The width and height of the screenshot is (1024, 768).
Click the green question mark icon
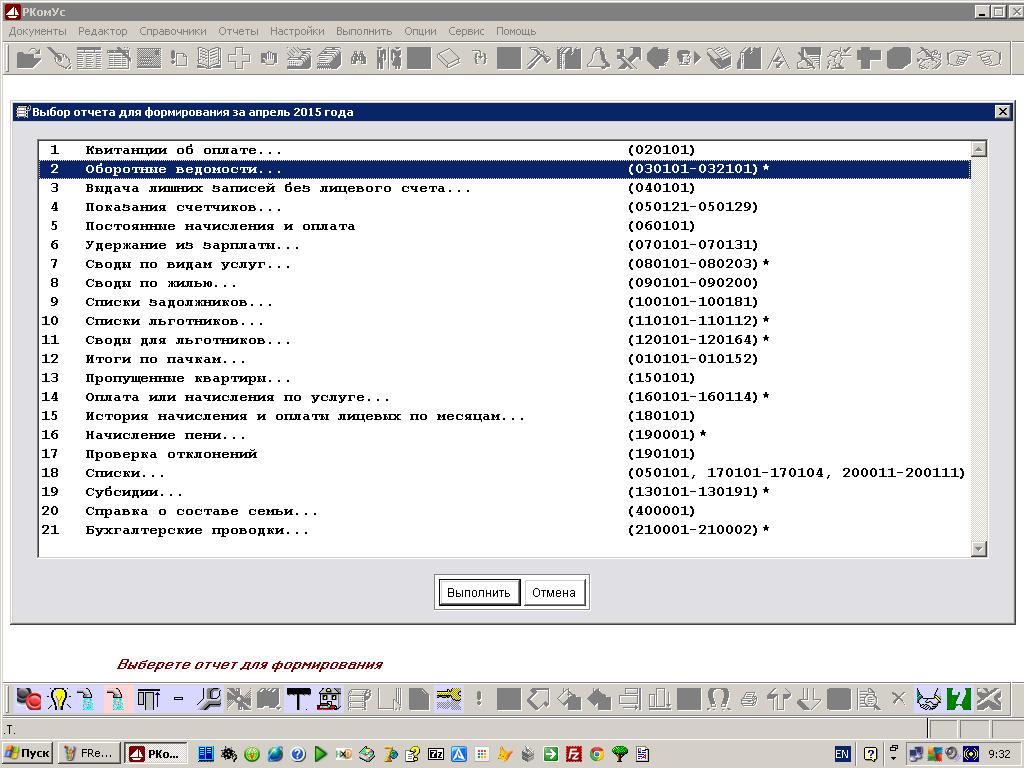tap(959, 698)
